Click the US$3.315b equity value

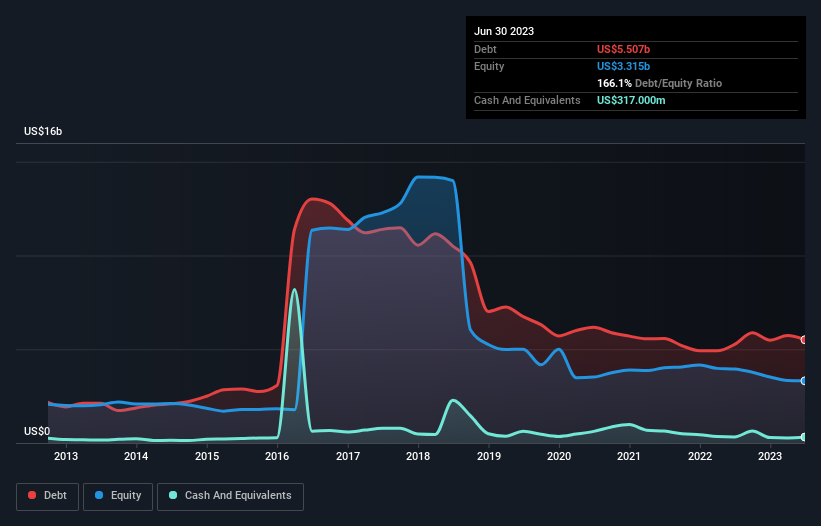(623, 66)
